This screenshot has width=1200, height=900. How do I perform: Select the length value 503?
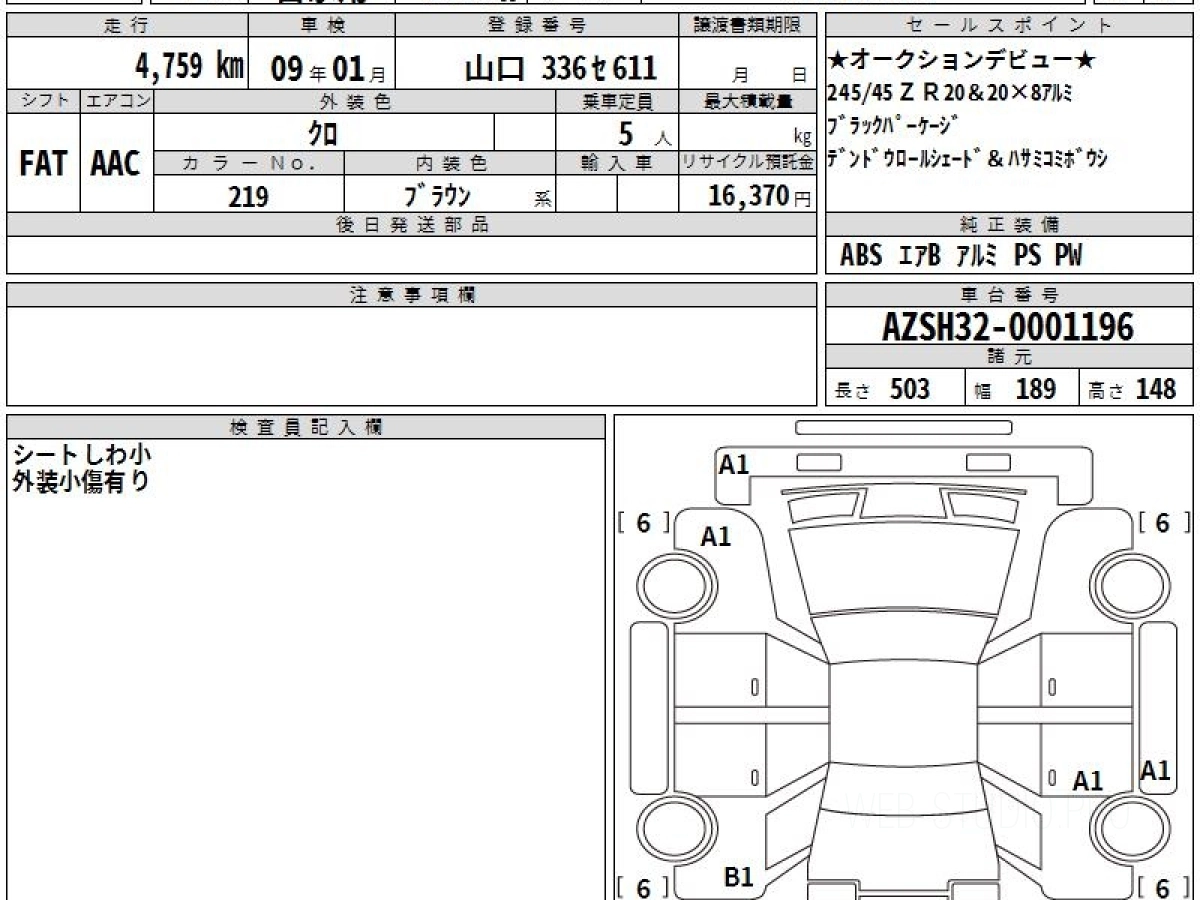(x=909, y=389)
